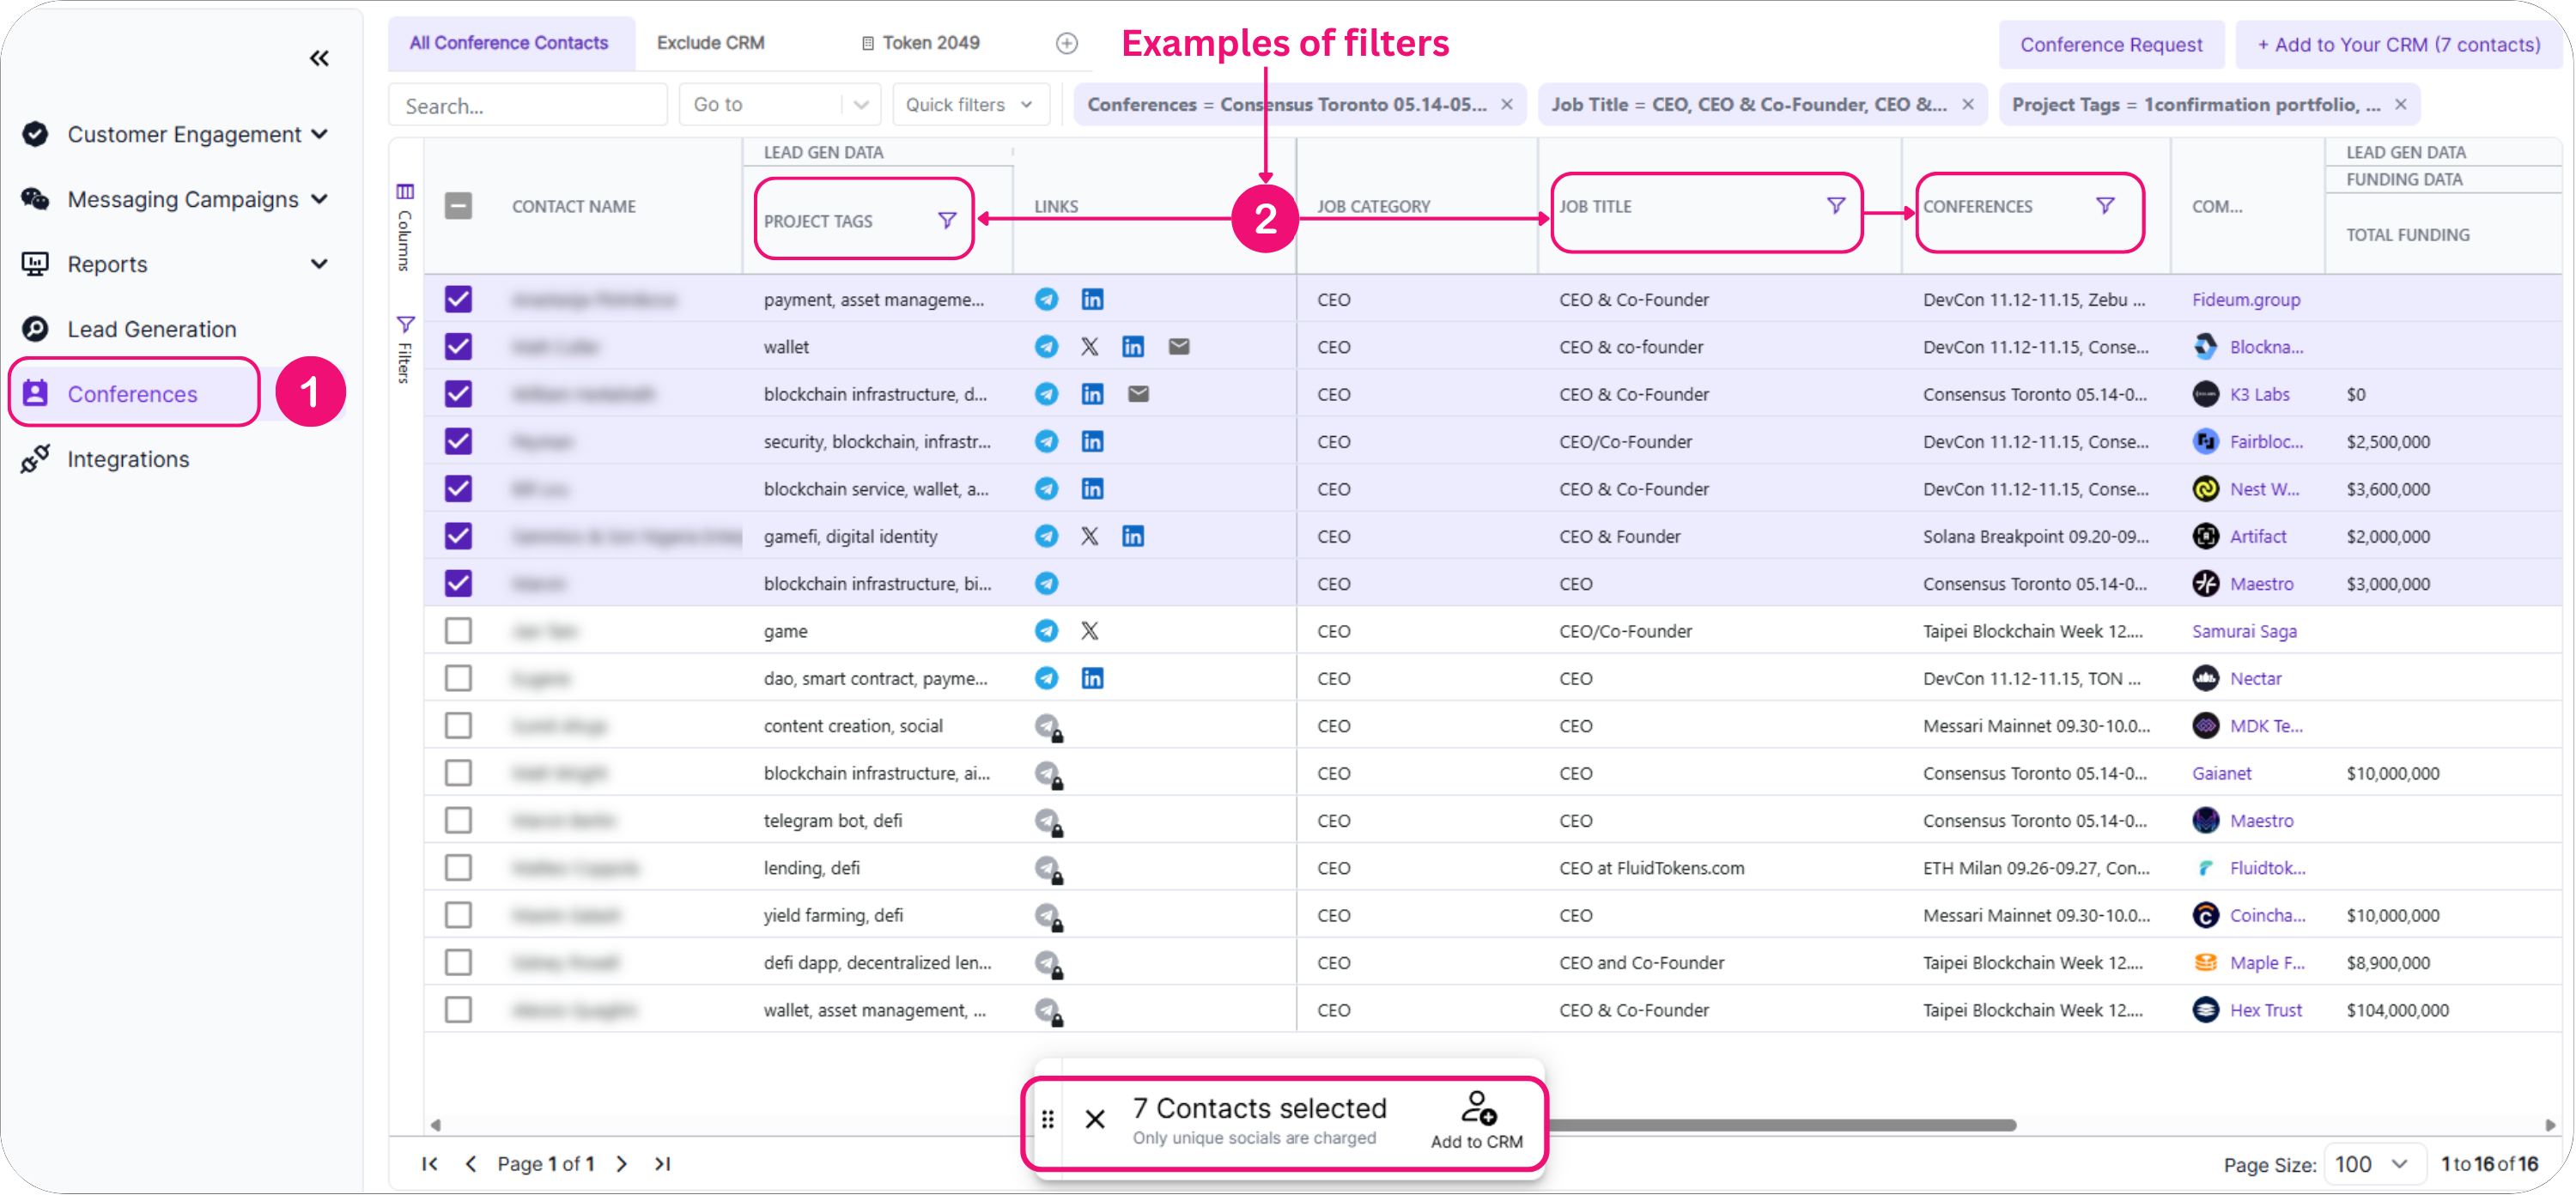Click the Project Tags filter funnel icon
The width and height of the screenshot is (2576, 1195).
pyautogui.click(x=946, y=220)
